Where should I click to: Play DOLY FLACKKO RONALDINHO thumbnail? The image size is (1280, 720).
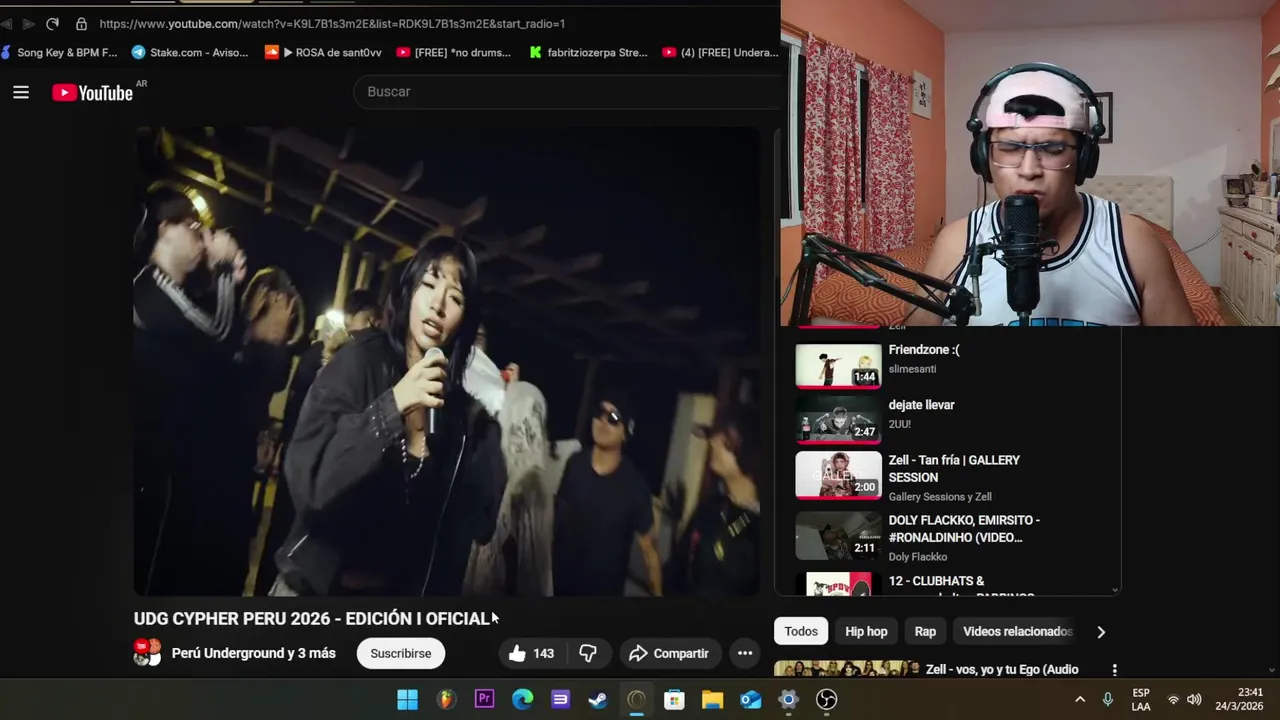838,535
